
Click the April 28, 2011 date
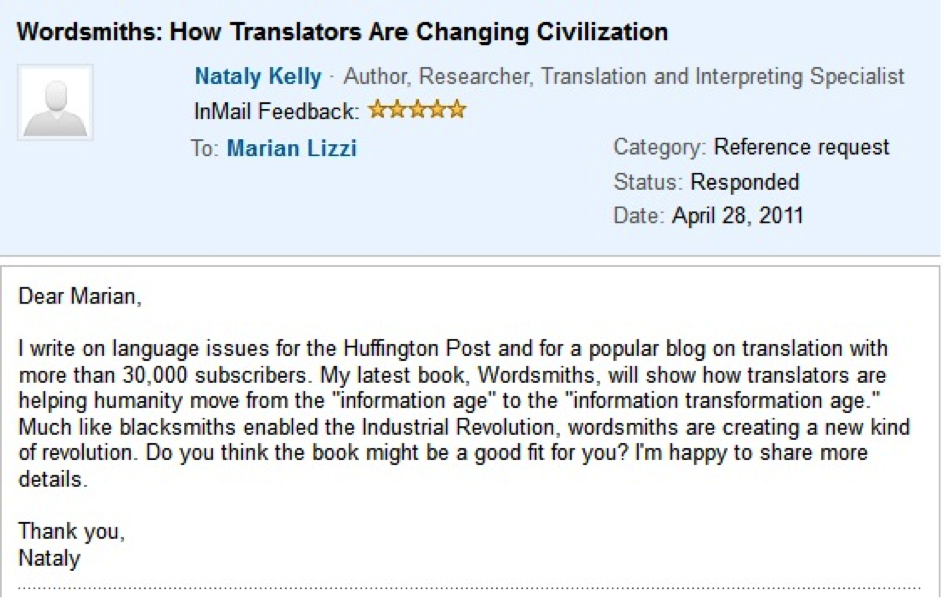pos(737,215)
